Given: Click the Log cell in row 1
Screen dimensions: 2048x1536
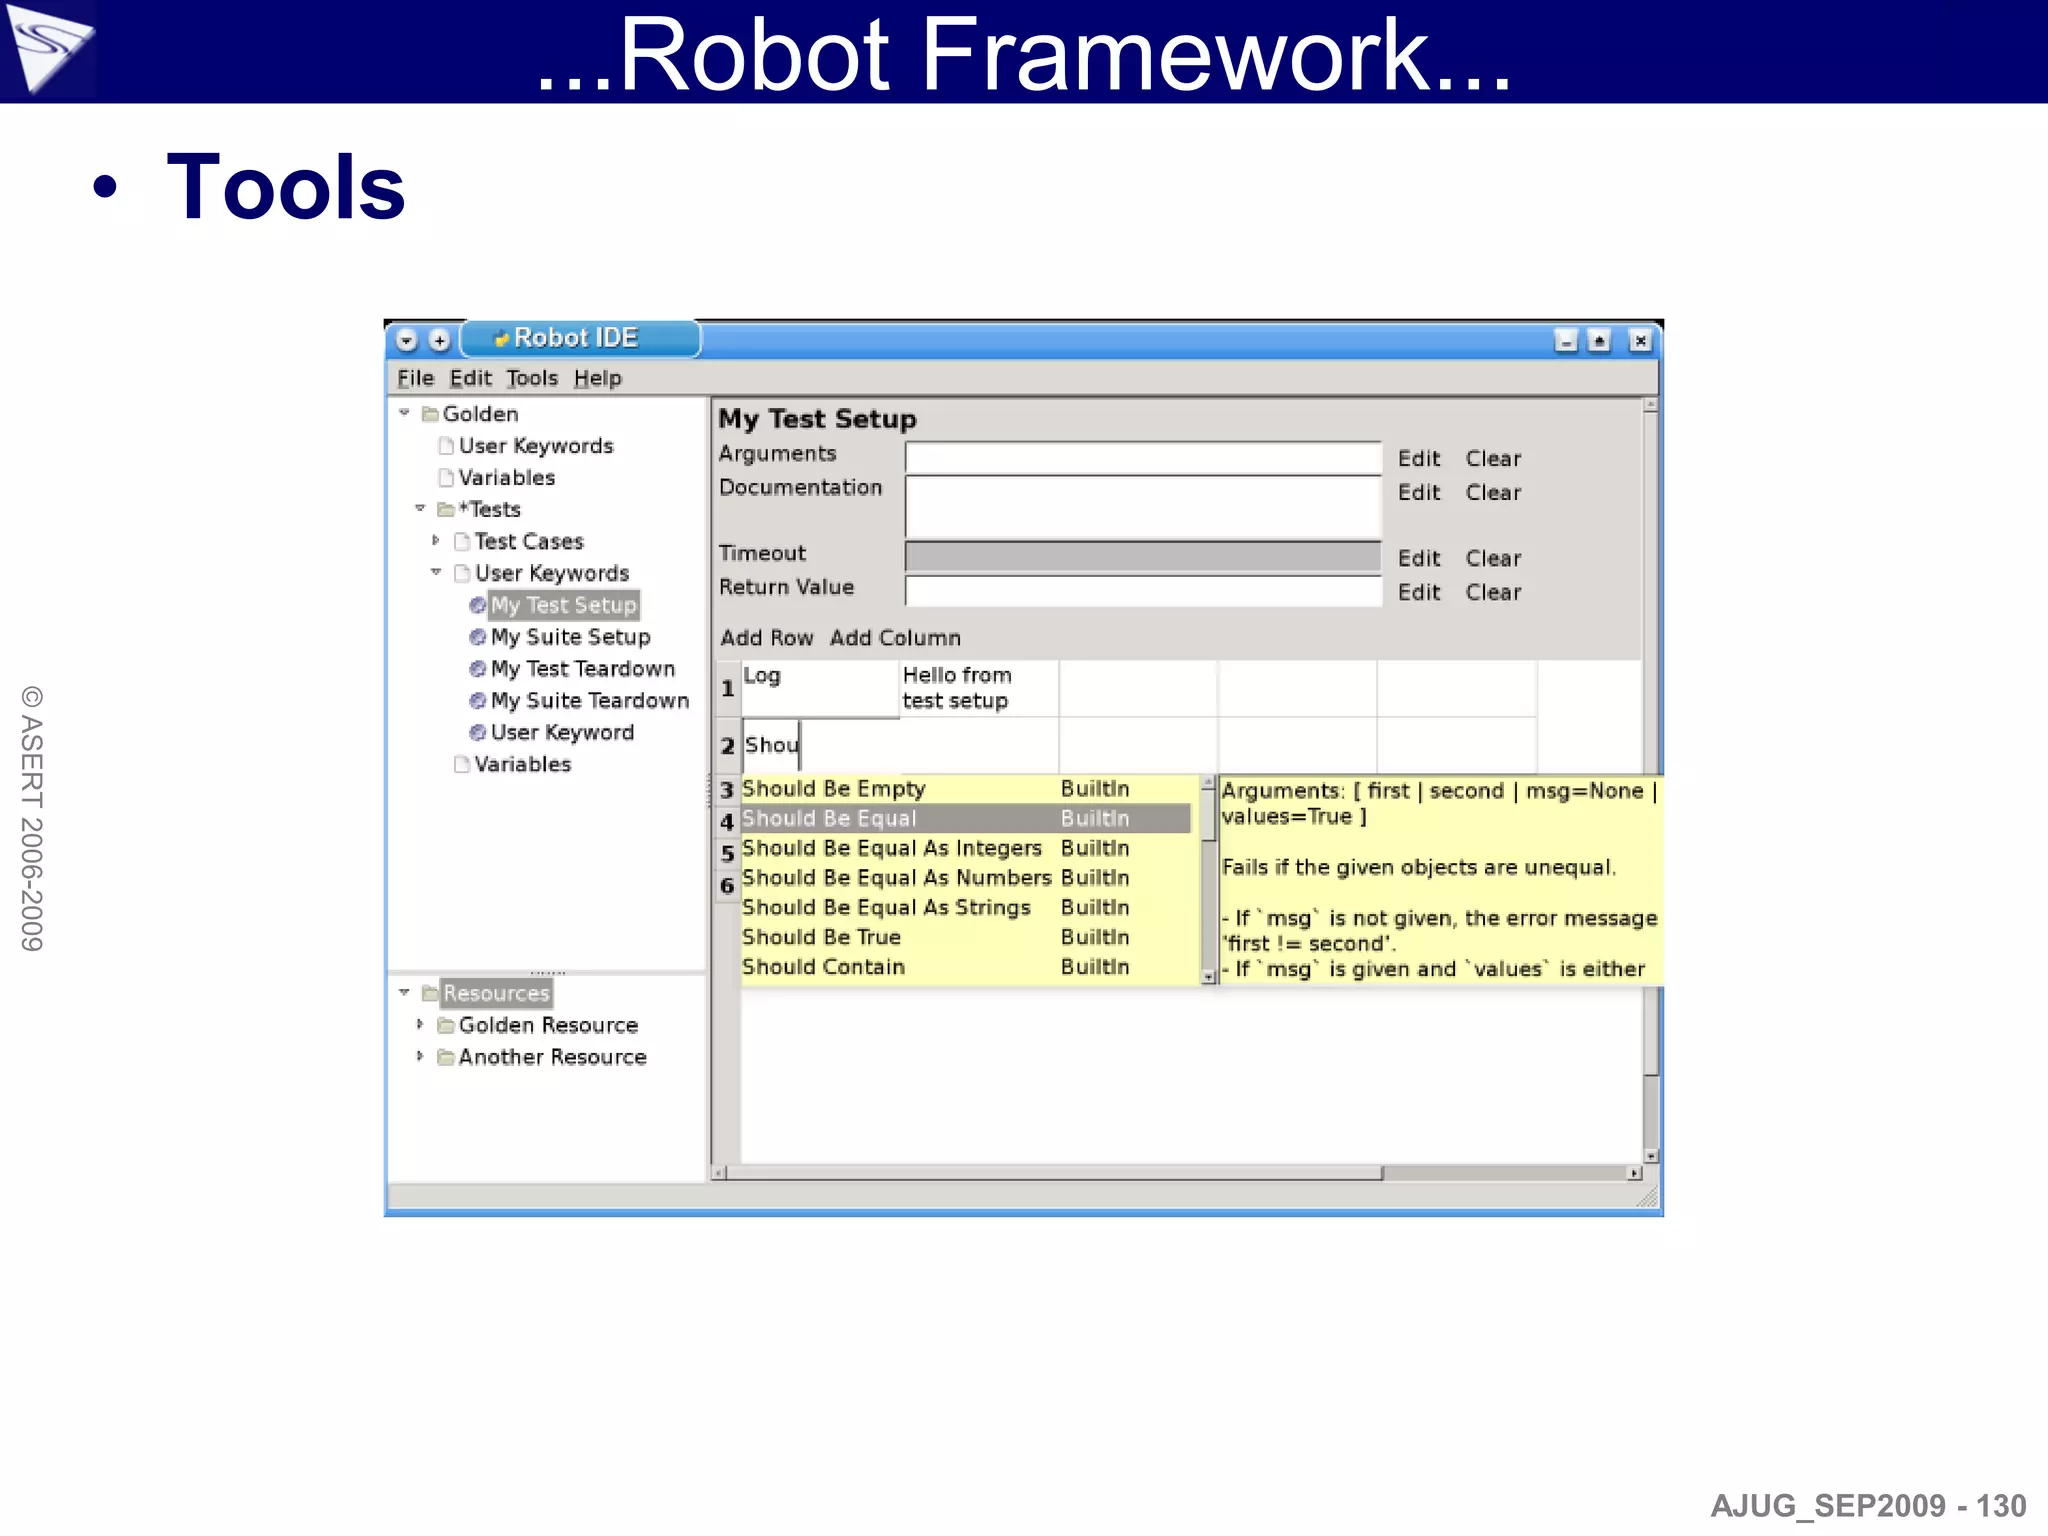Looking at the screenshot, I should [820, 688].
